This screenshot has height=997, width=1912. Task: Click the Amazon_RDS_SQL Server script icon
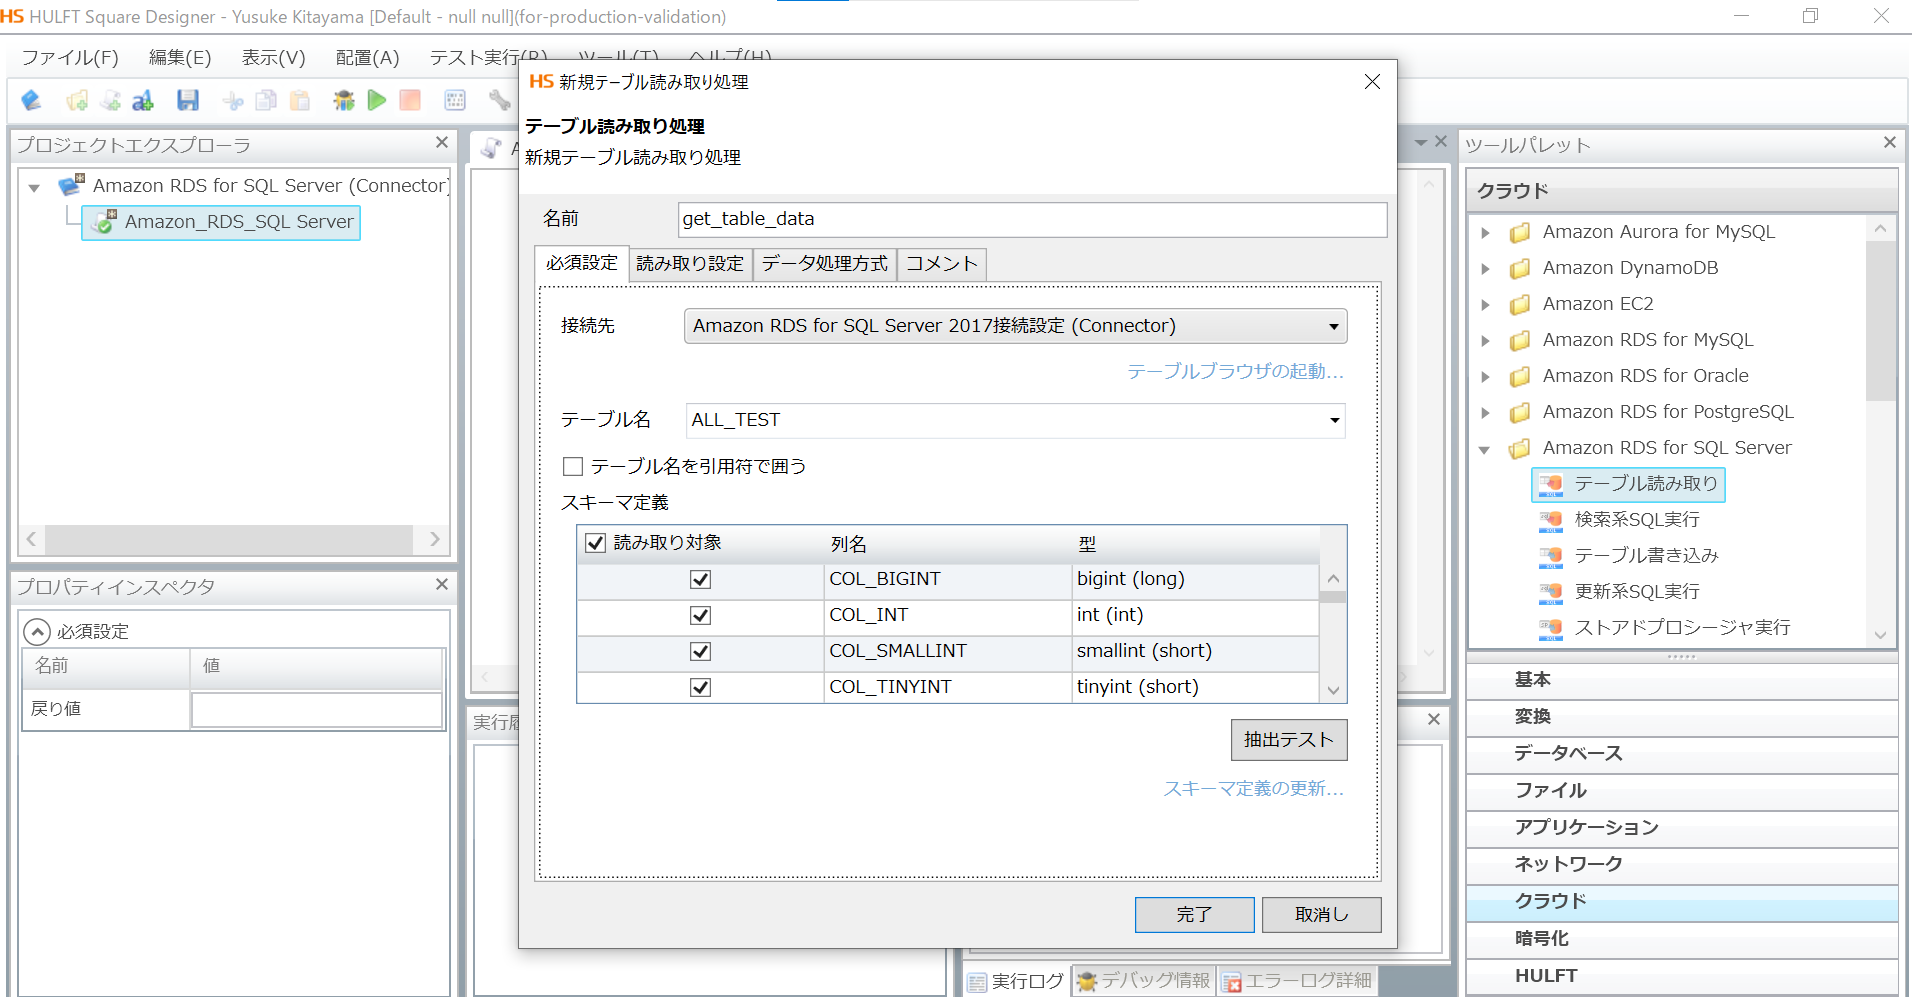[104, 221]
